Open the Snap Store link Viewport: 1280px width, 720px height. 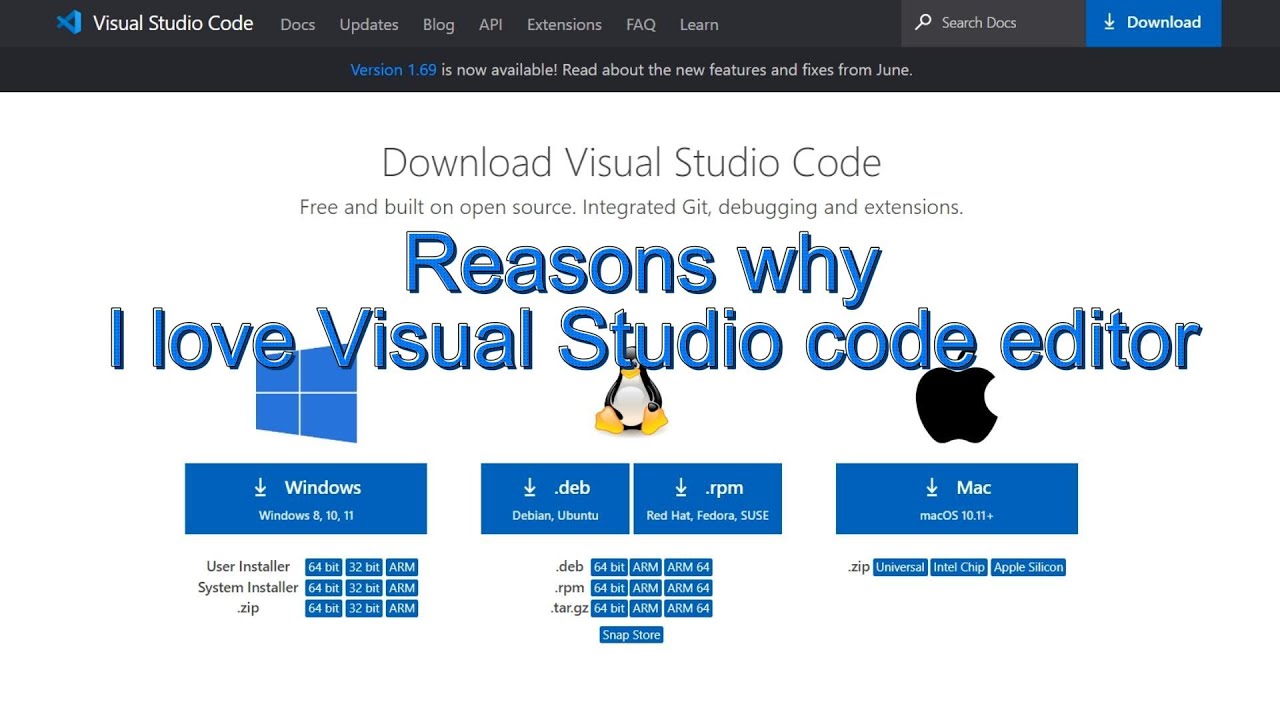631,635
